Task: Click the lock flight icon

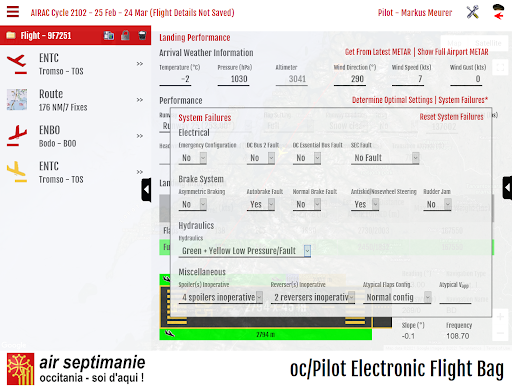Action: tap(125, 35)
